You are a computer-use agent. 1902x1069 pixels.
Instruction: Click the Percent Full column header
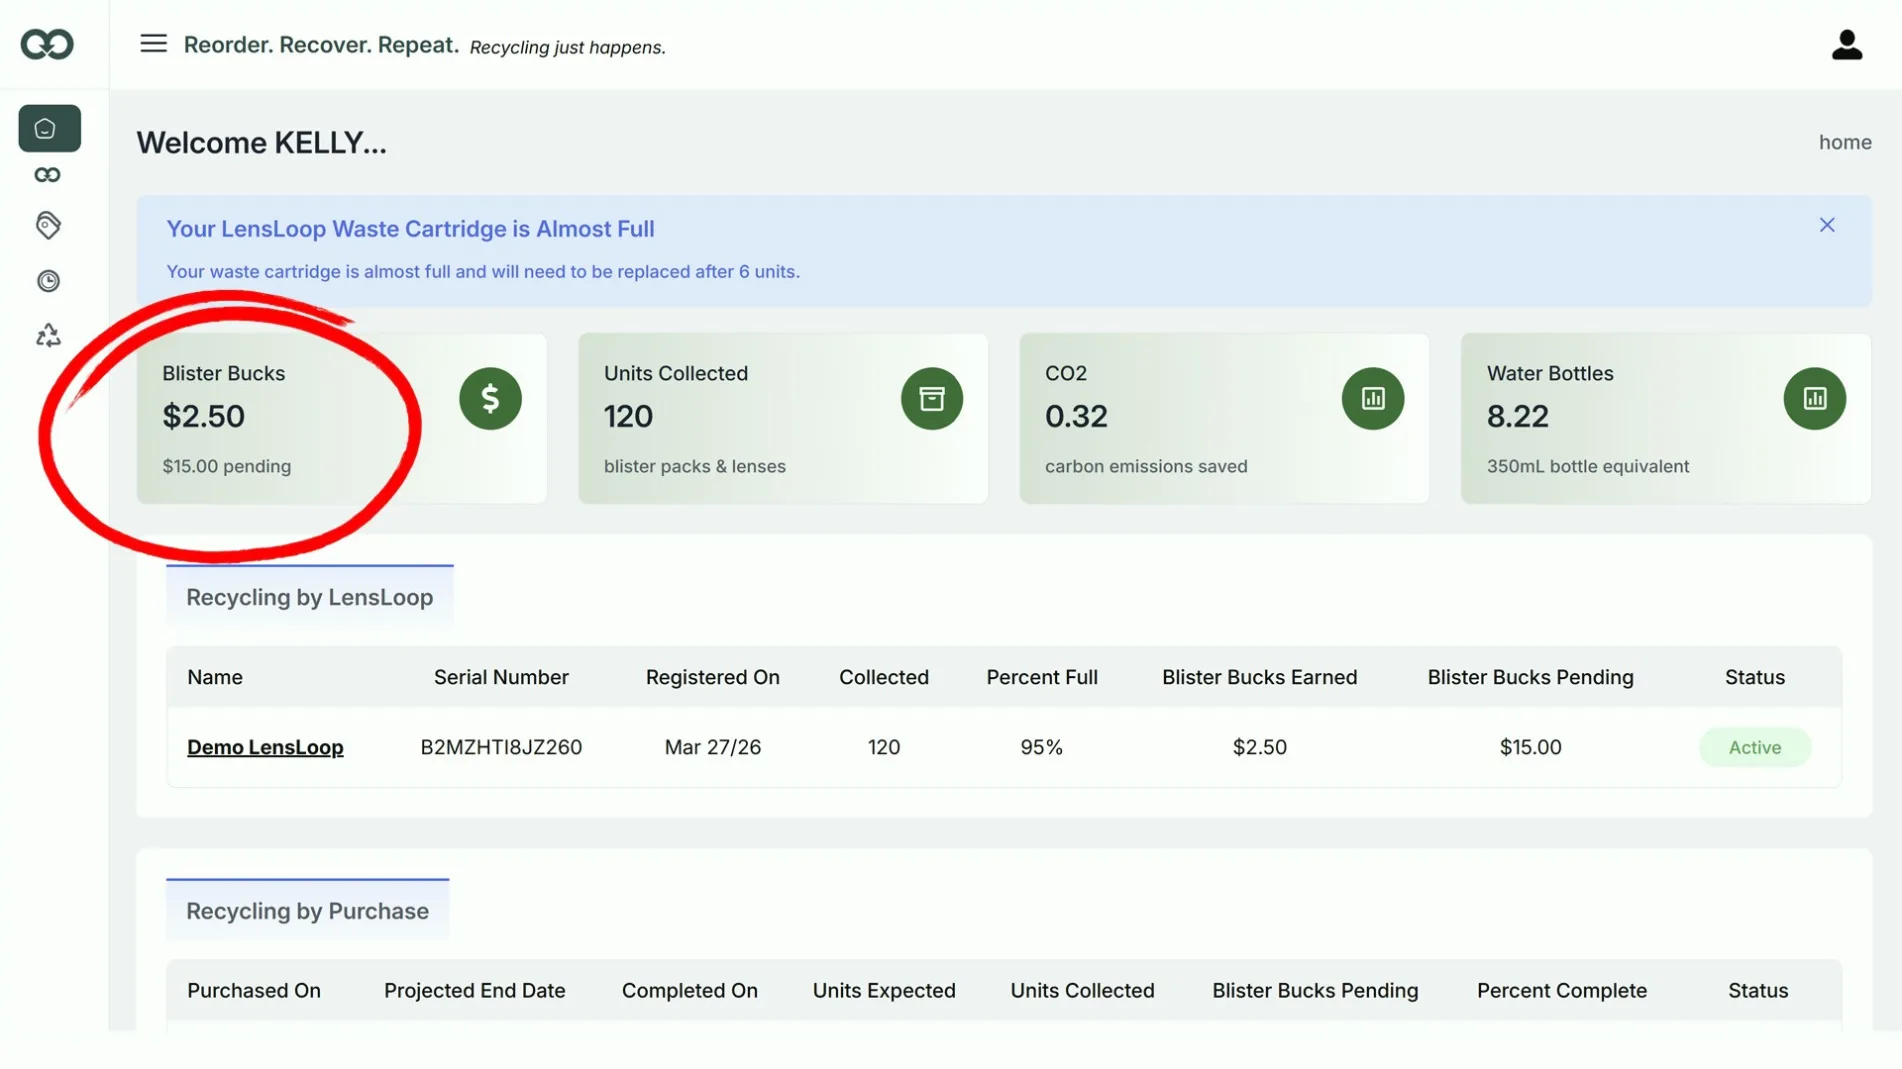pyautogui.click(x=1041, y=677)
